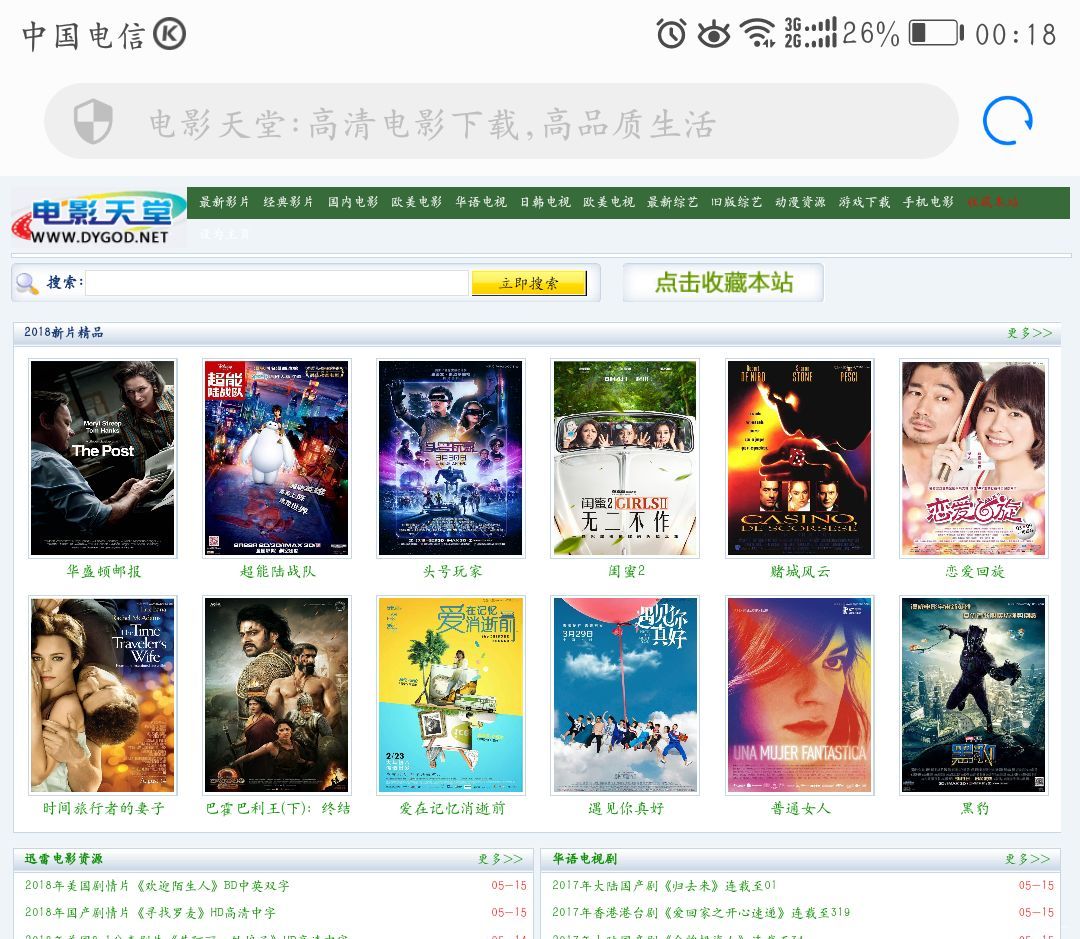This screenshot has width=1080, height=939.
Task: Open The Post movie poster
Action: click(x=103, y=458)
